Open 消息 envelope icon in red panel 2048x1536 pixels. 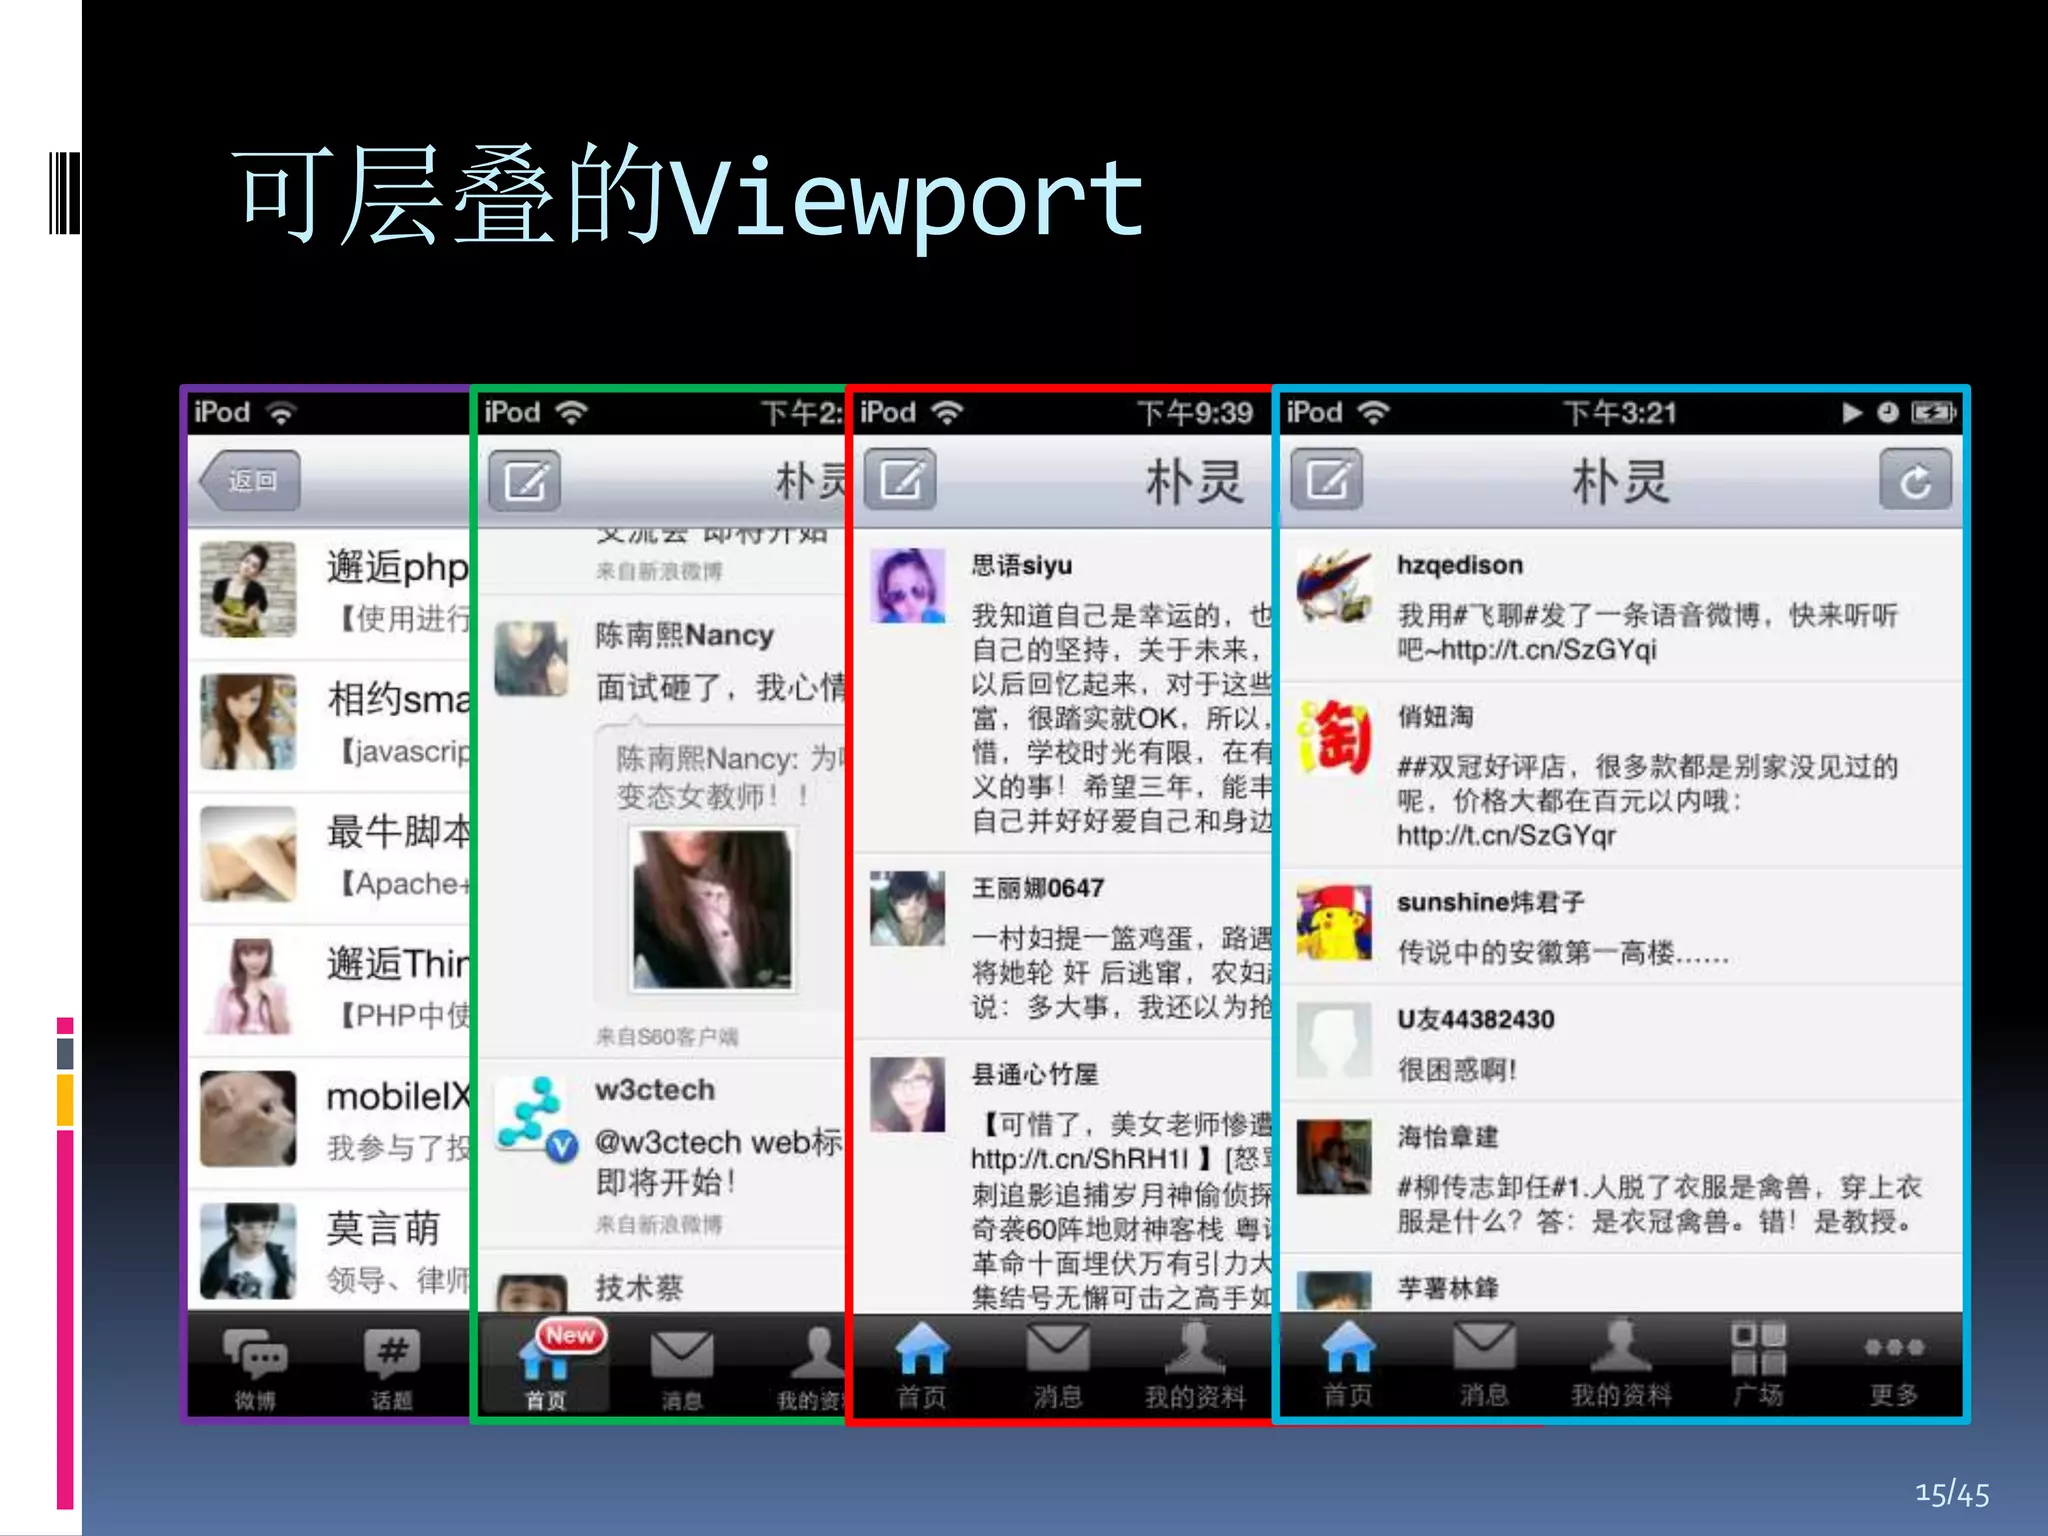(1057, 1365)
